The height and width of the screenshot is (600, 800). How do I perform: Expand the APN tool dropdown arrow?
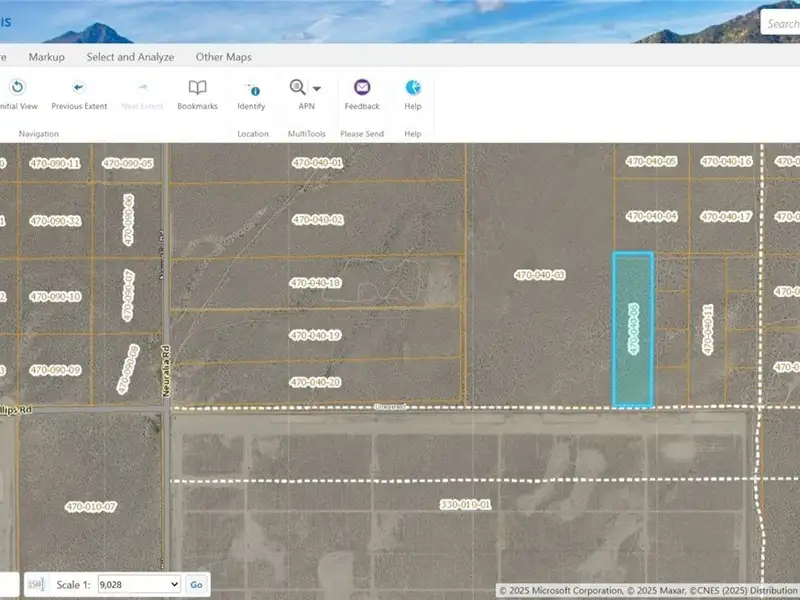point(317,89)
